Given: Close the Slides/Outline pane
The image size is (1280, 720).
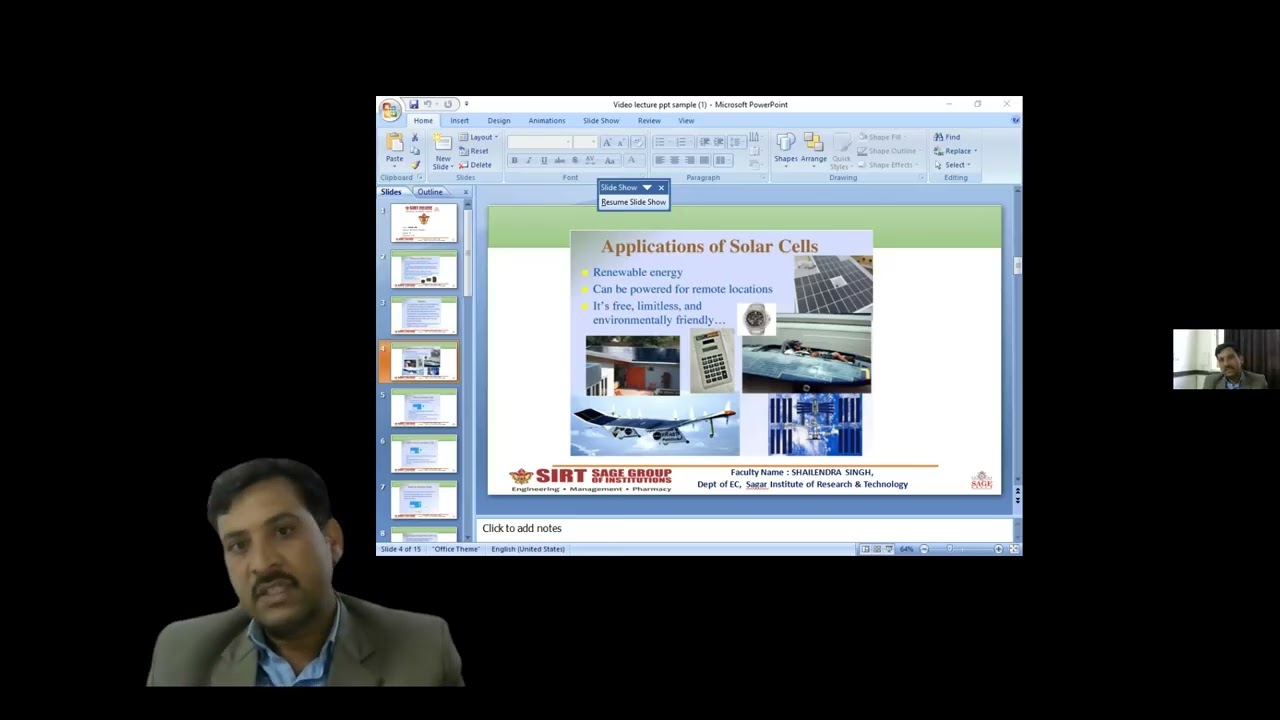Looking at the screenshot, I should [x=465, y=192].
